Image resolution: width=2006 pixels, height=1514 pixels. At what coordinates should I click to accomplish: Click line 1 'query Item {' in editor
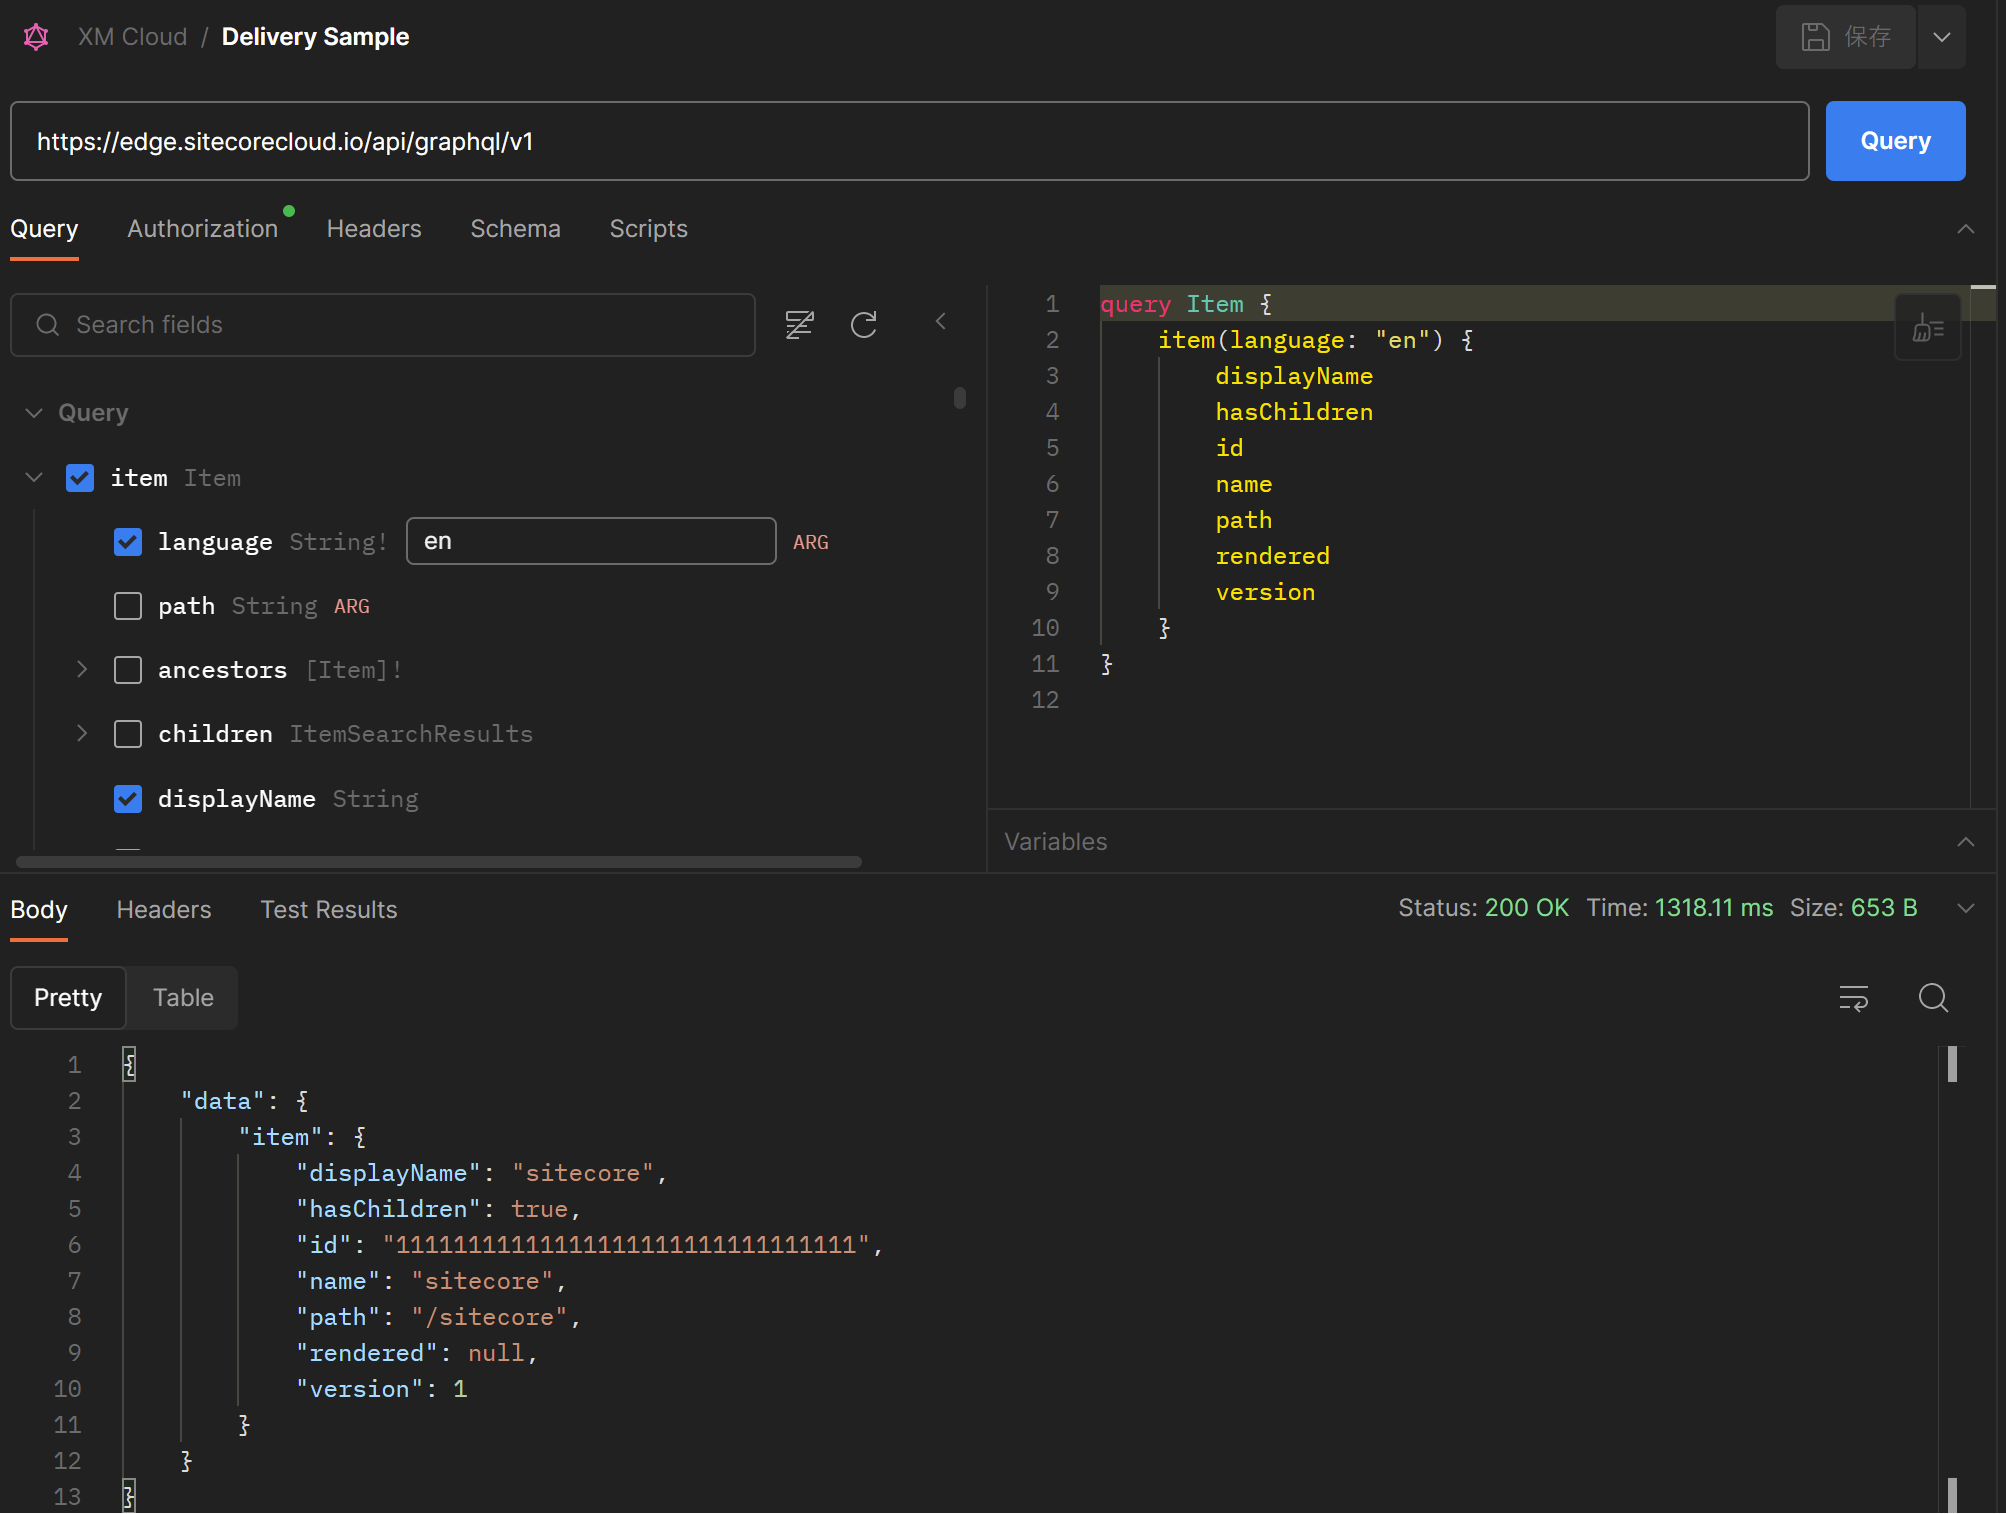(x=1186, y=304)
